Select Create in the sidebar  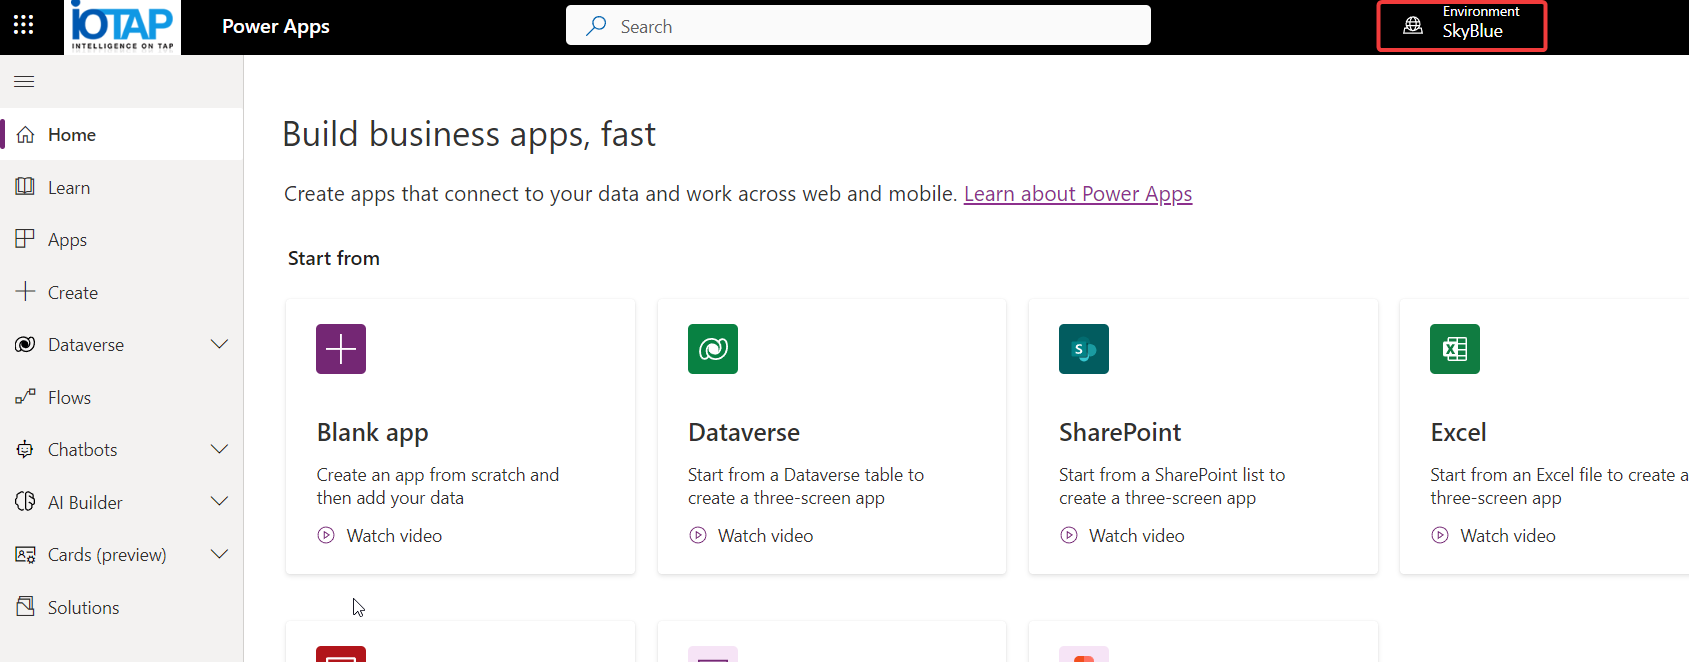[121, 292]
